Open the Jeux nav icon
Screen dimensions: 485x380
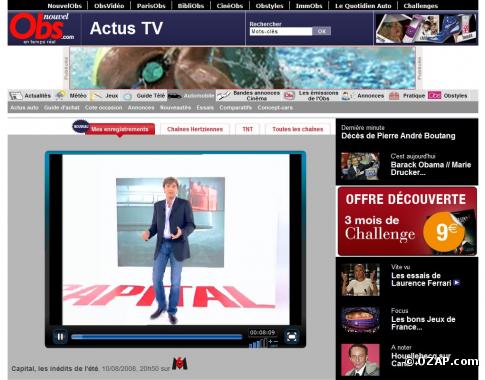coord(97,96)
